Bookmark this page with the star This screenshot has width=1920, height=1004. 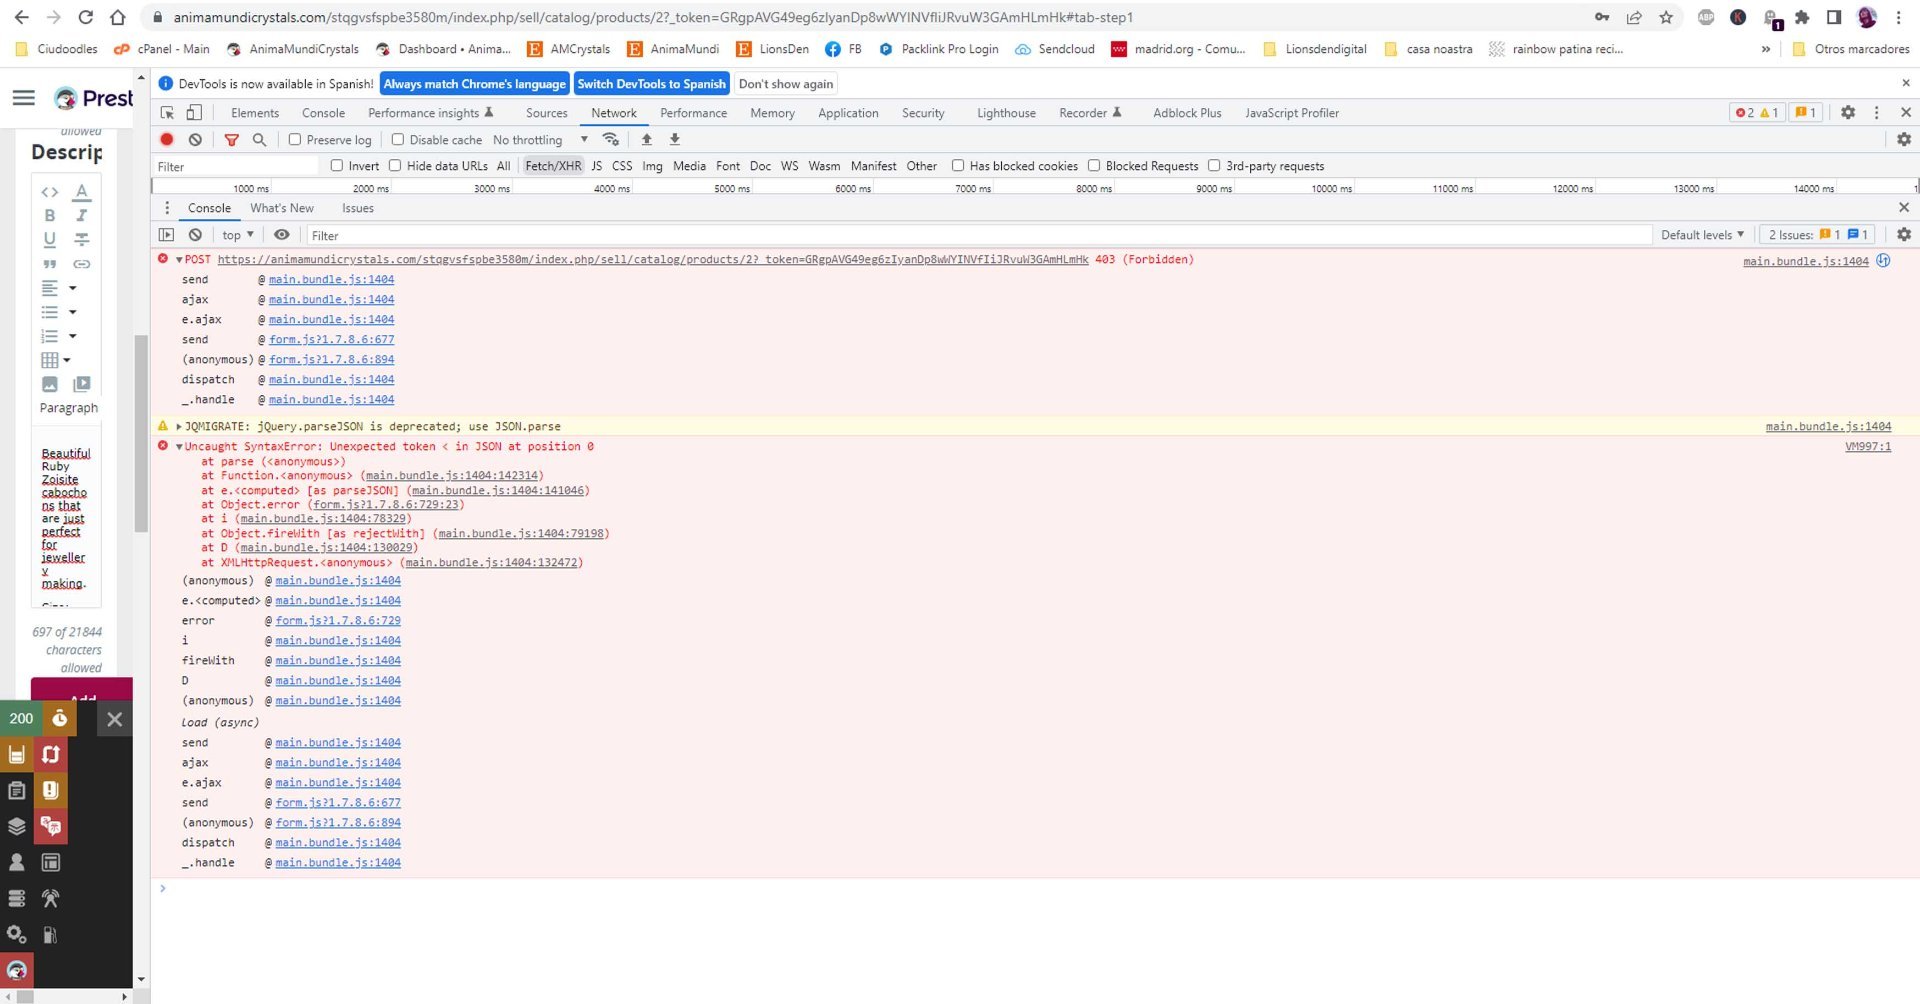click(x=1666, y=17)
